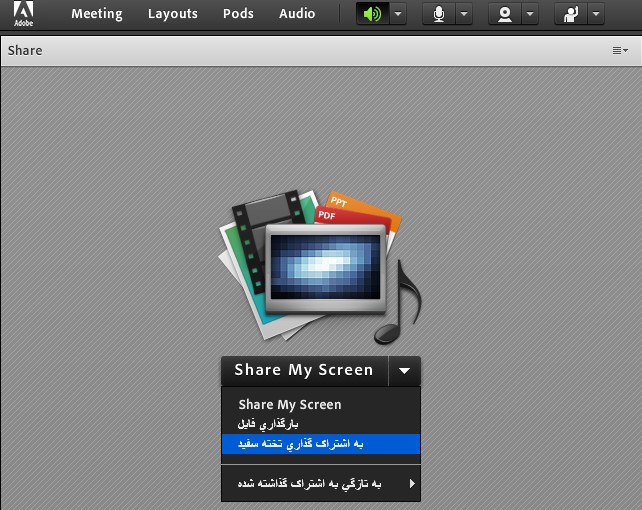Expand the speaker options dropdown arrow
The width and height of the screenshot is (642, 510).
pyautogui.click(x=398, y=14)
